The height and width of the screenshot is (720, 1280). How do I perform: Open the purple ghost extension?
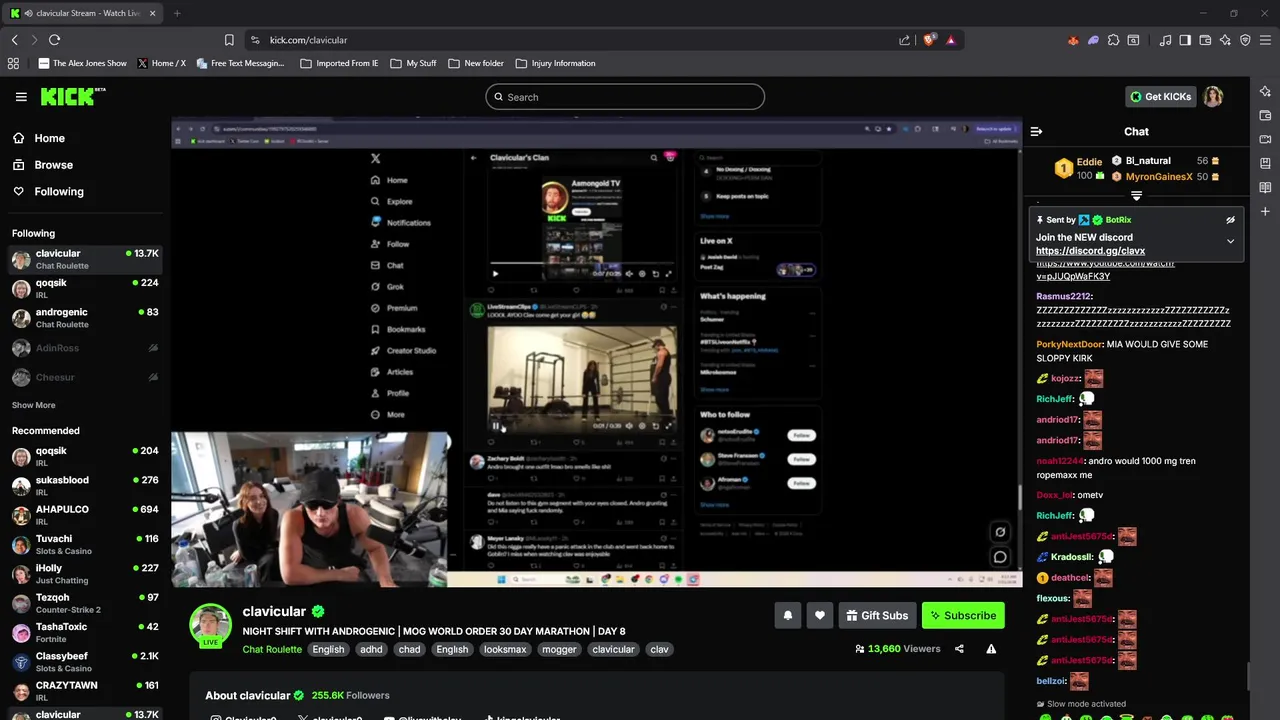(1093, 40)
